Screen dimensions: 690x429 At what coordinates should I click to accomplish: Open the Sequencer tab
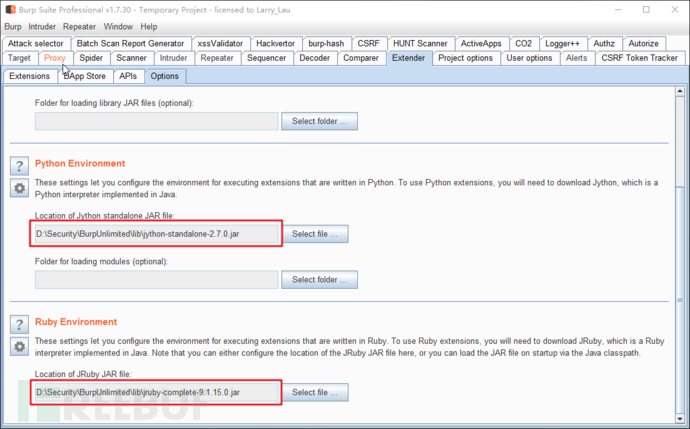(x=266, y=58)
